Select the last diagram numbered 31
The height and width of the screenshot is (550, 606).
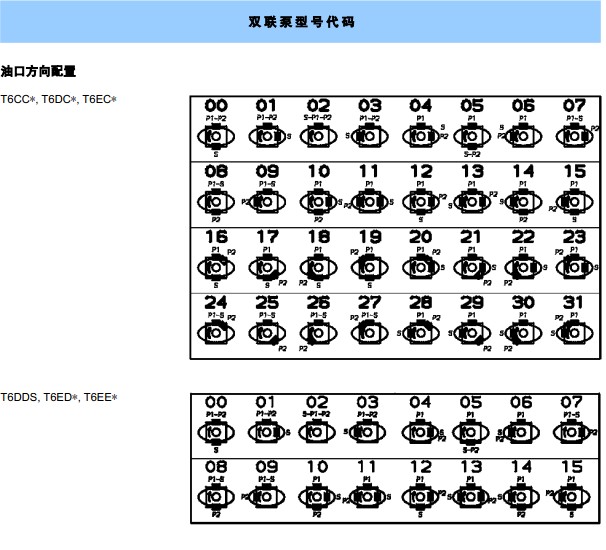(x=574, y=331)
